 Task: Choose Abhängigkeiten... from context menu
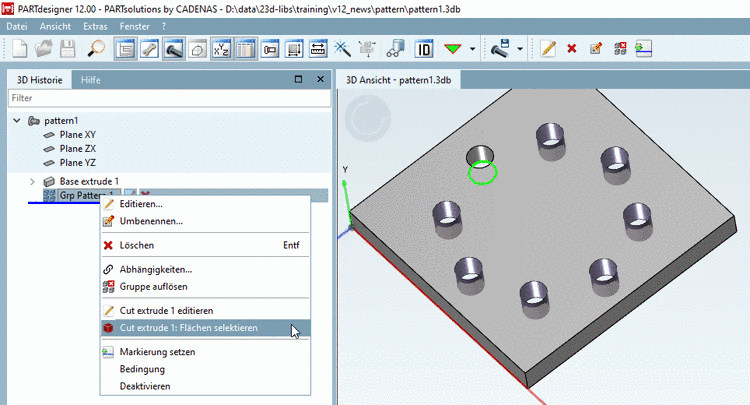point(205,270)
